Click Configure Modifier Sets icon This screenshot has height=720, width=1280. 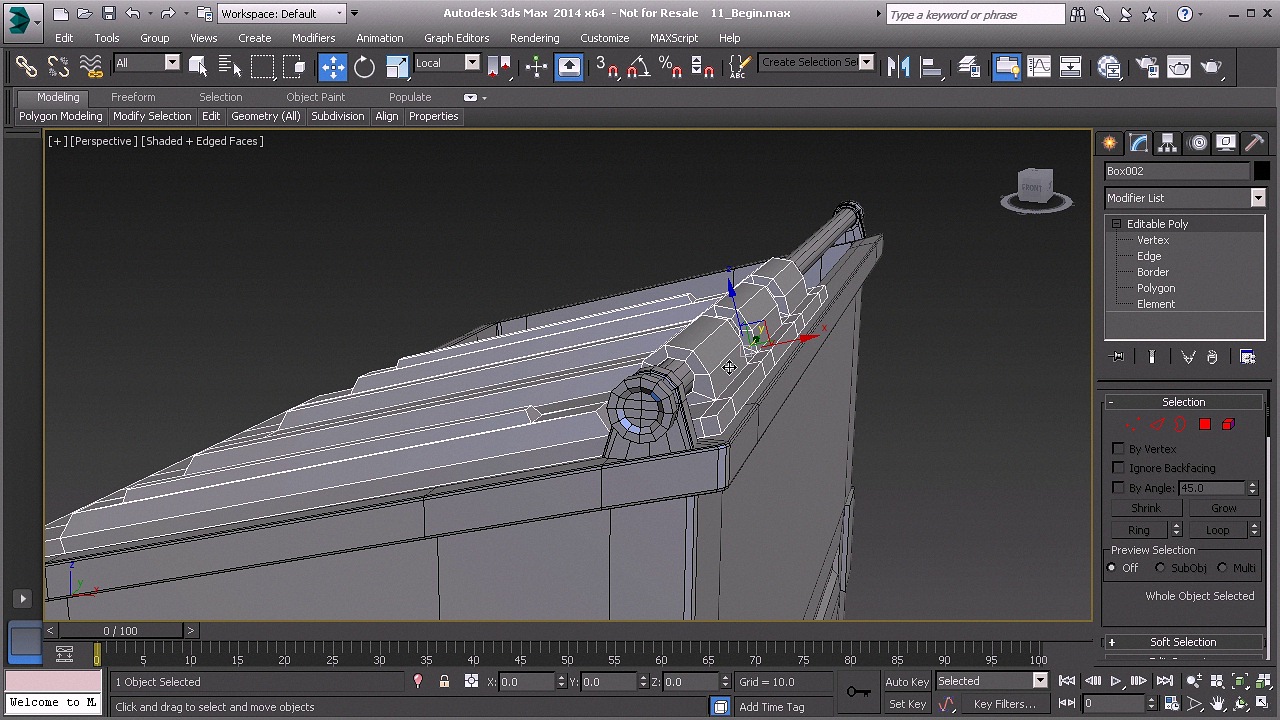(x=1248, y=357)
